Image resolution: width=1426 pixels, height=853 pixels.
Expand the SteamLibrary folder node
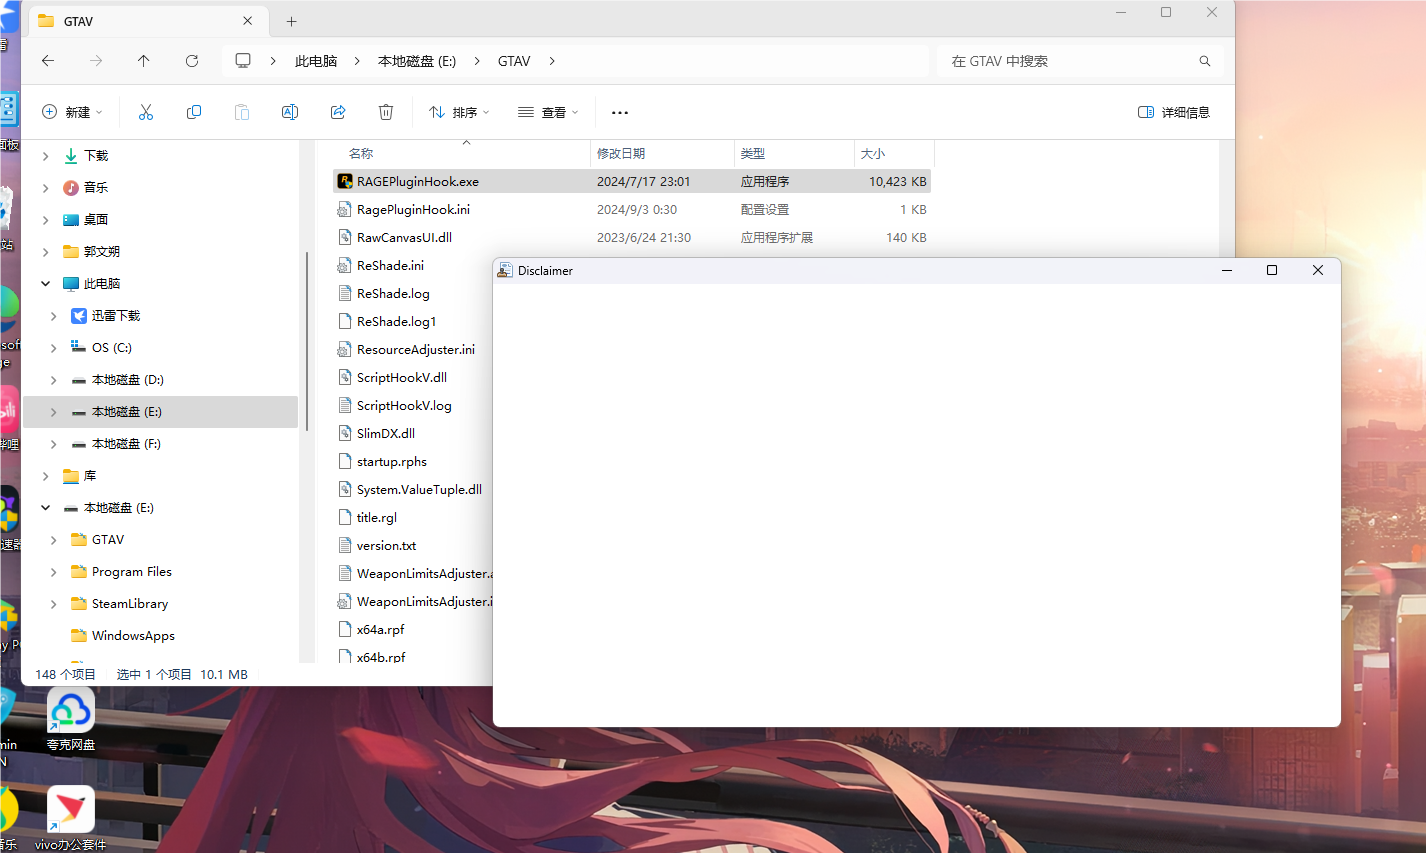click(54, 604)
